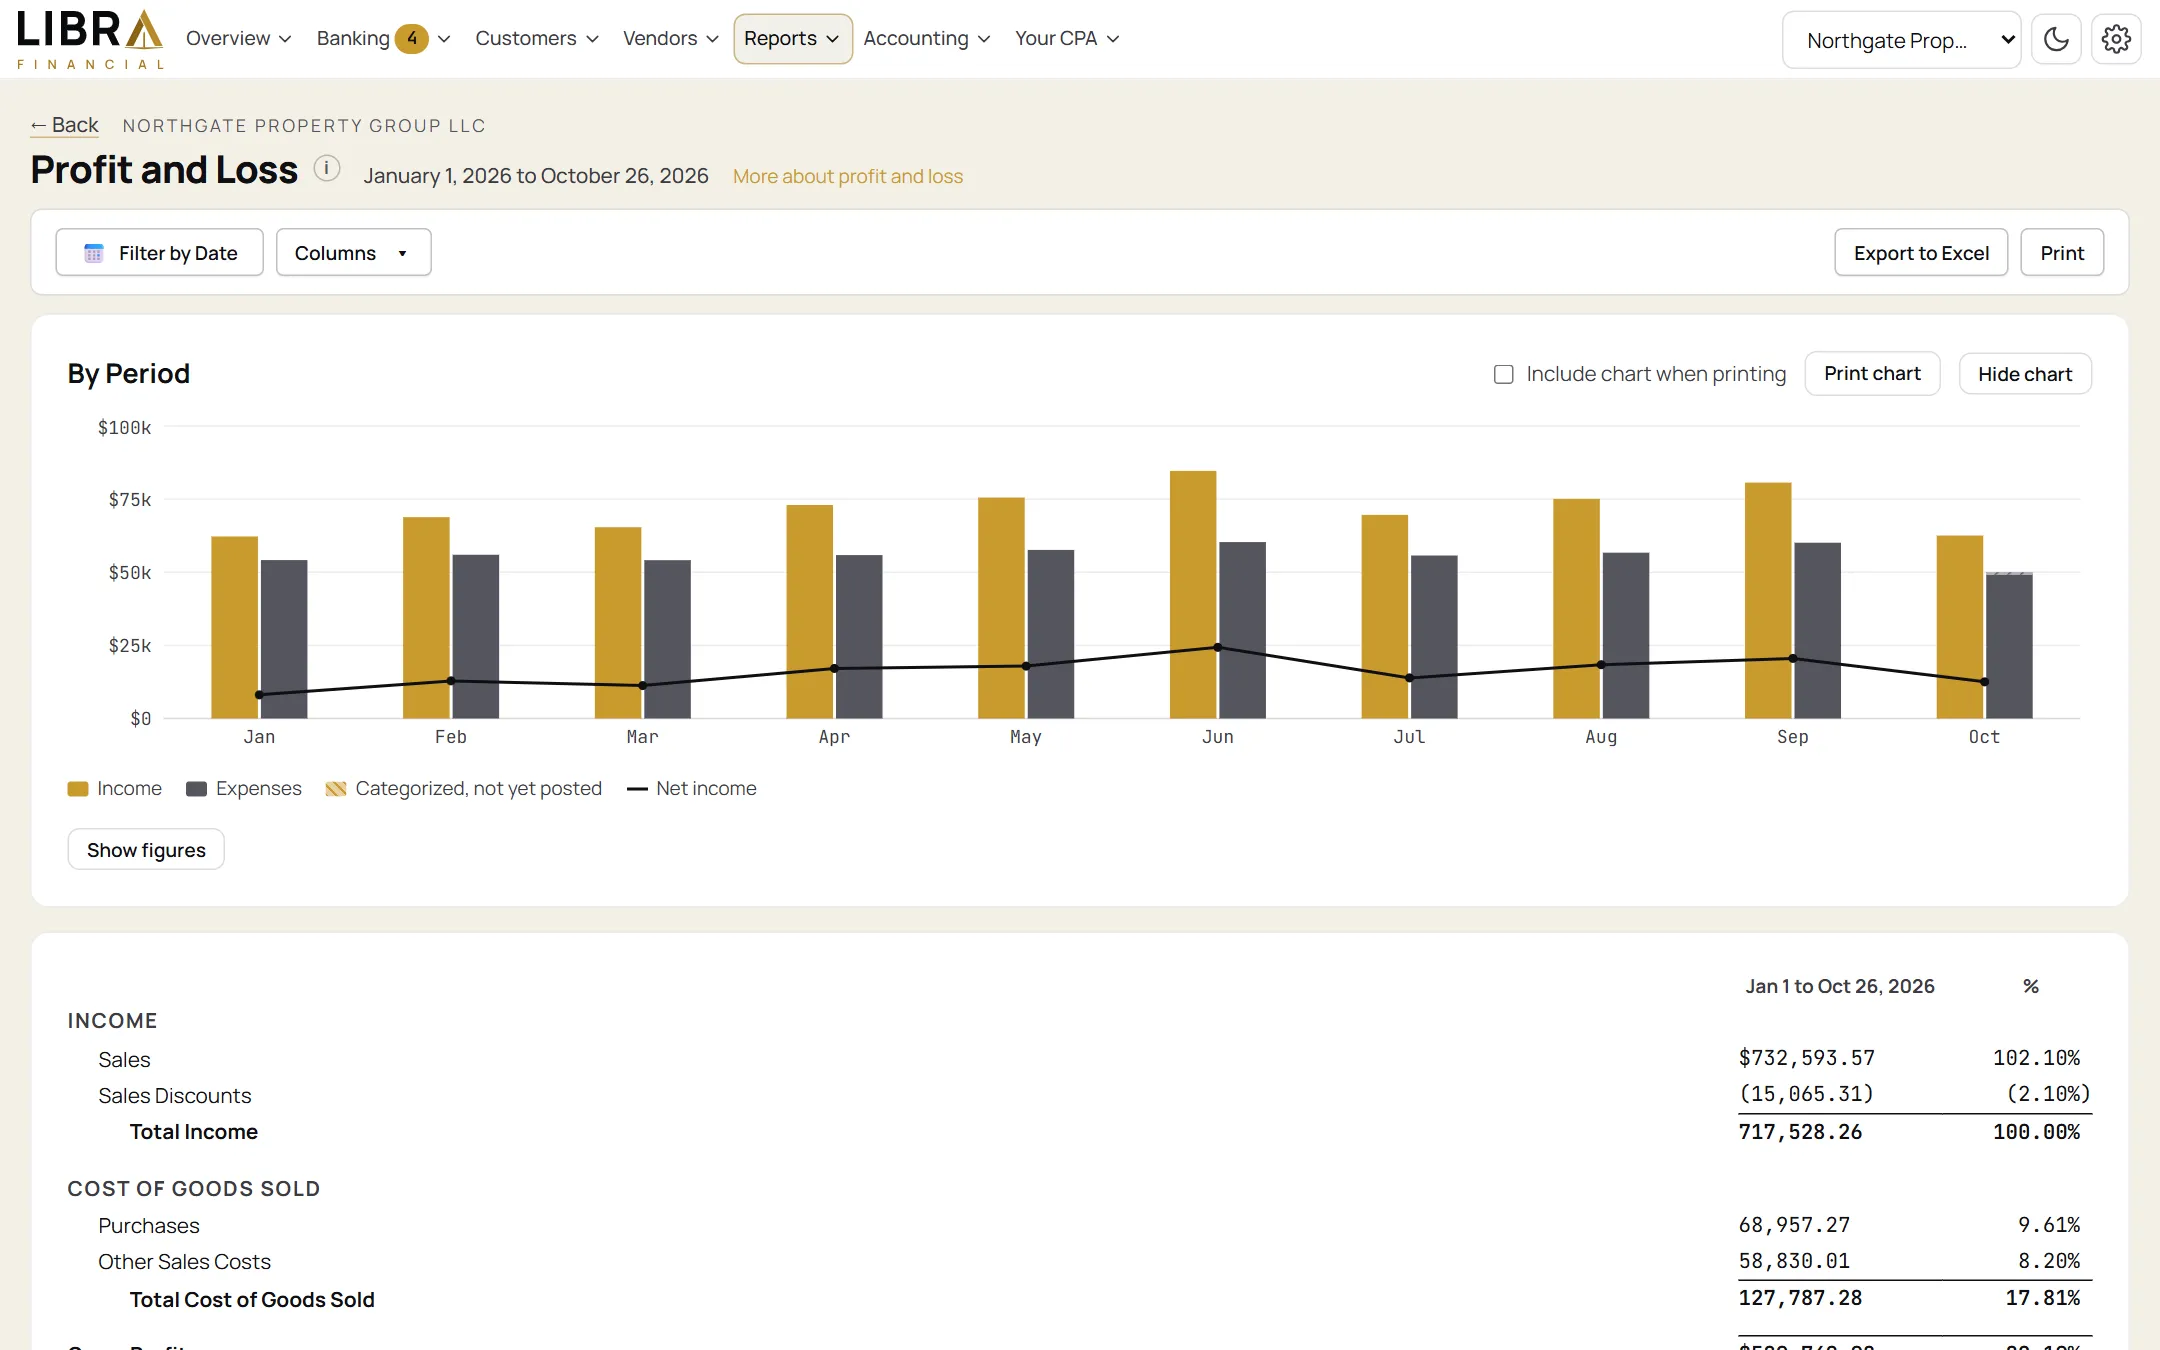
Task: Click Total Cost of Goods Sold label
Action: pos(252,1300)
